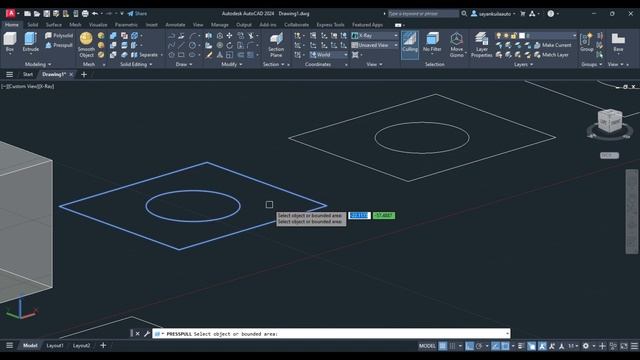Toggle snap mode in status bar

(x=452, y=346)
